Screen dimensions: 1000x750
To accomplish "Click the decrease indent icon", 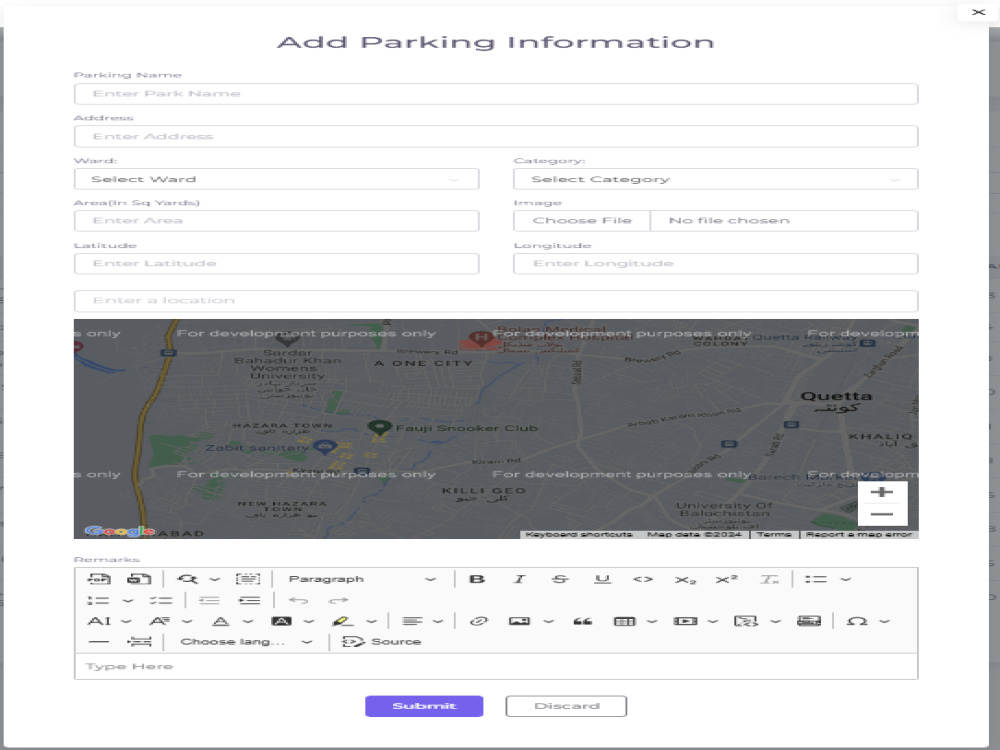I will (209, 600).
